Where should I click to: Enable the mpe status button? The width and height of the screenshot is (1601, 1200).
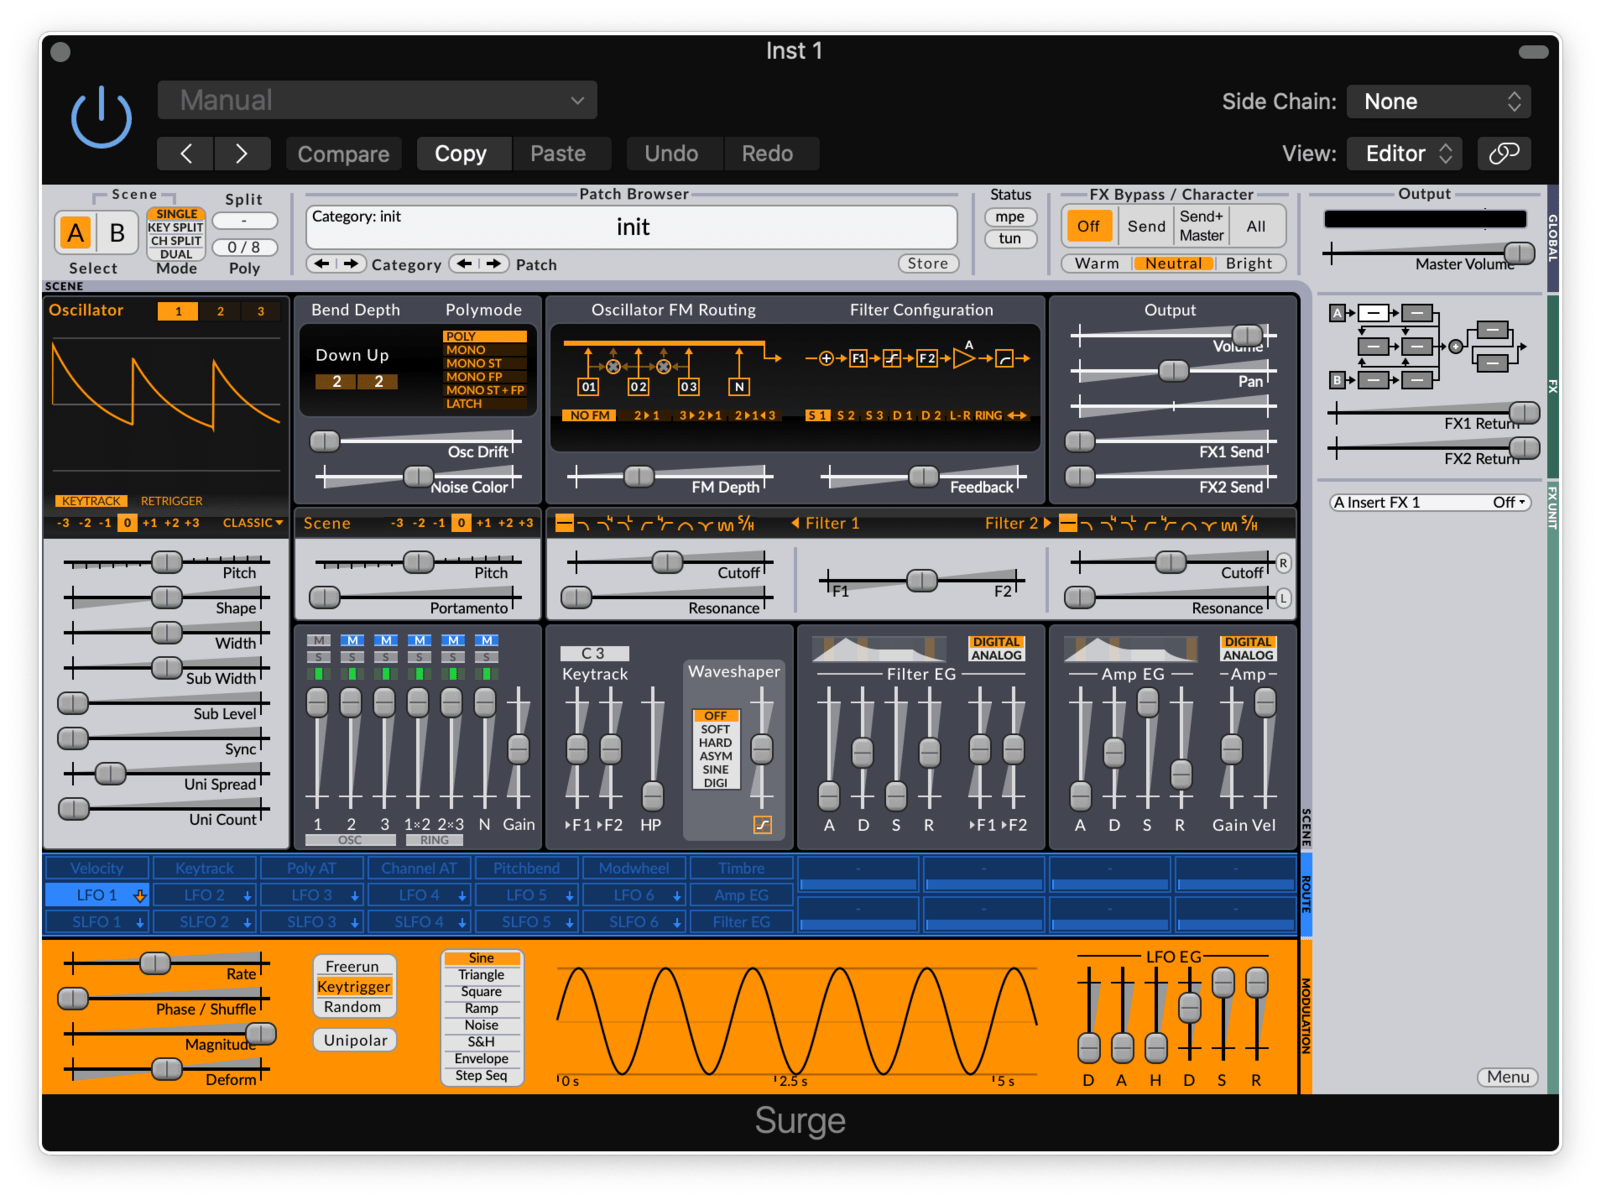[x=1010, y=217]
